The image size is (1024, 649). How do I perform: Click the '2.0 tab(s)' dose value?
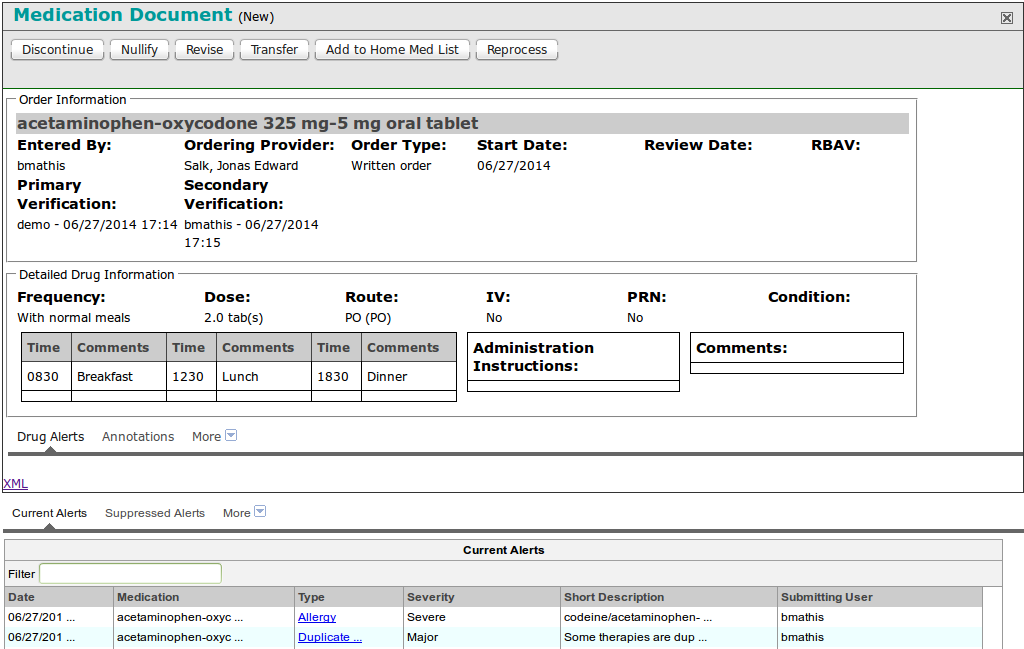click(x=234, y=318)
